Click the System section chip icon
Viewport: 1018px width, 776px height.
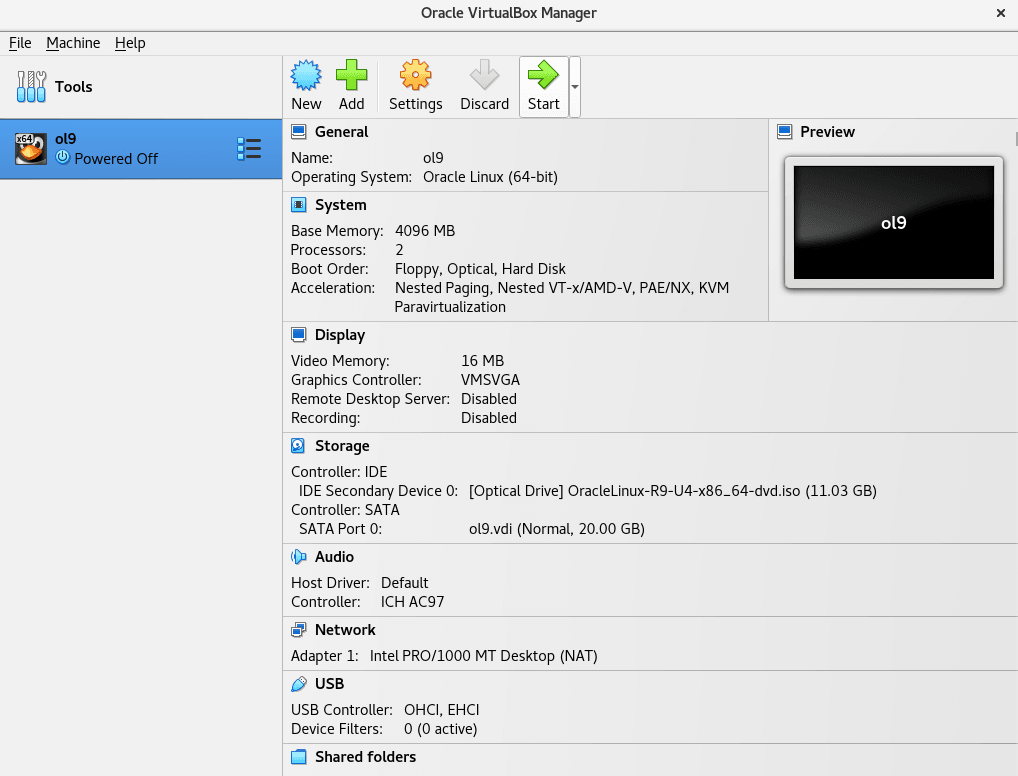(299, 205)
